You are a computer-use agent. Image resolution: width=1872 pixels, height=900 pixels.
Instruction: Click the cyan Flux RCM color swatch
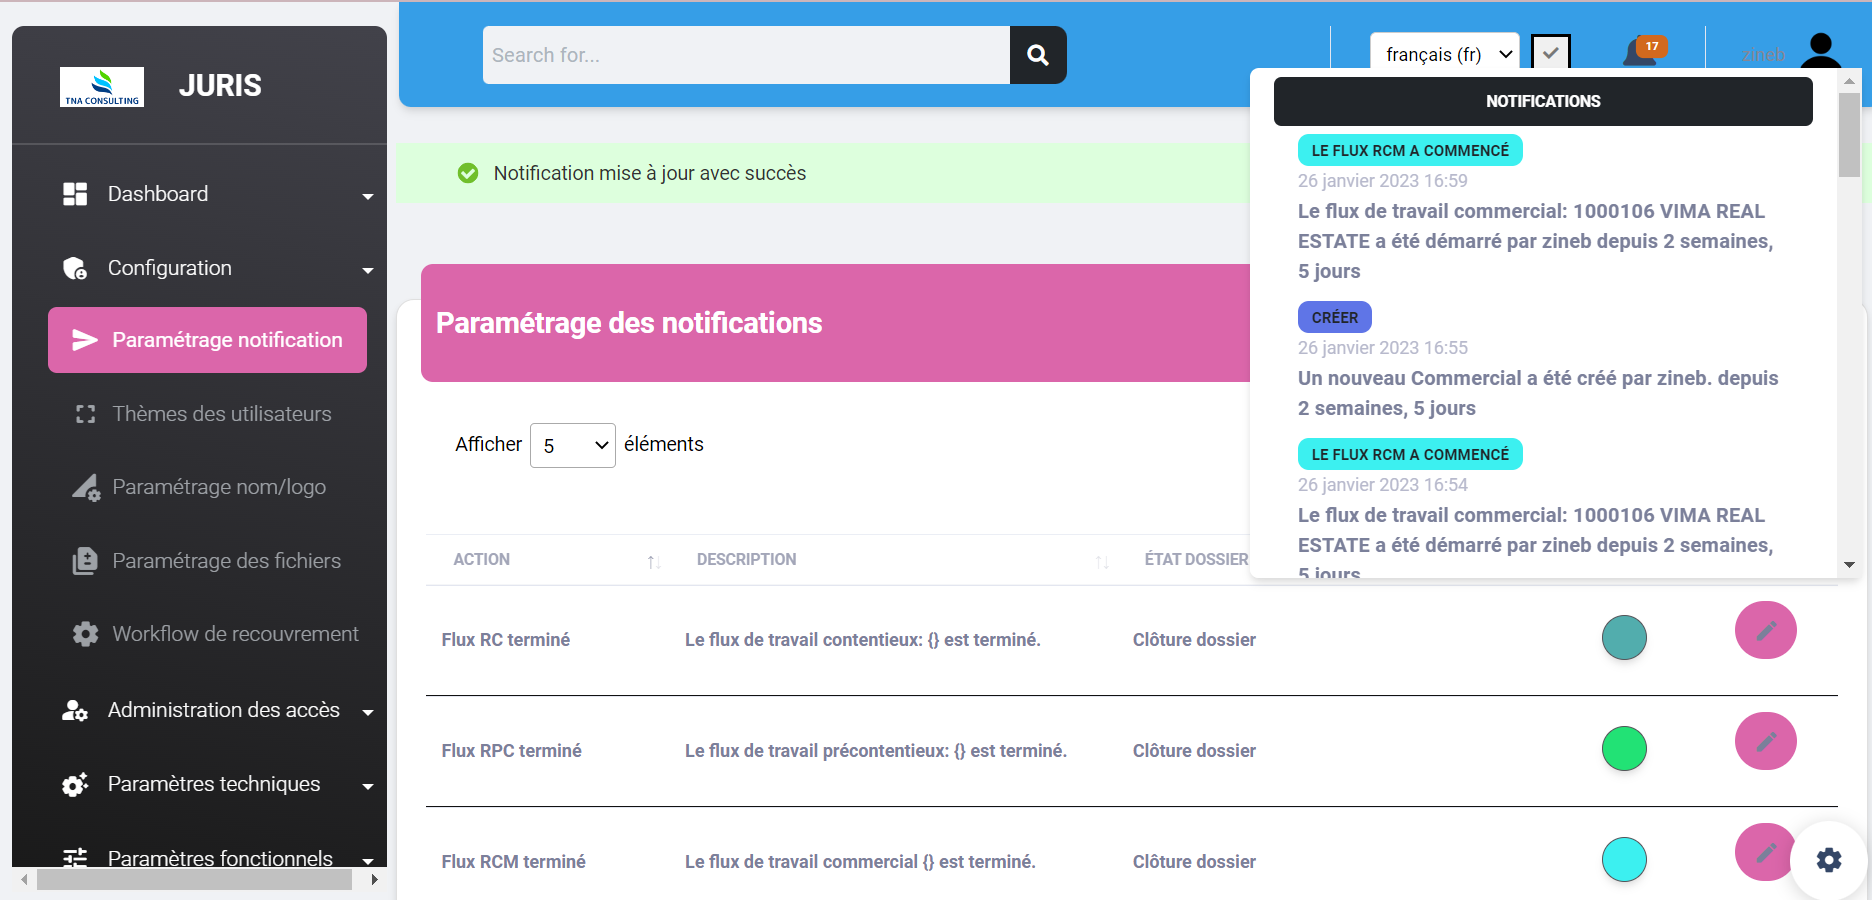pyautogui.click(x=1624, y=860)
